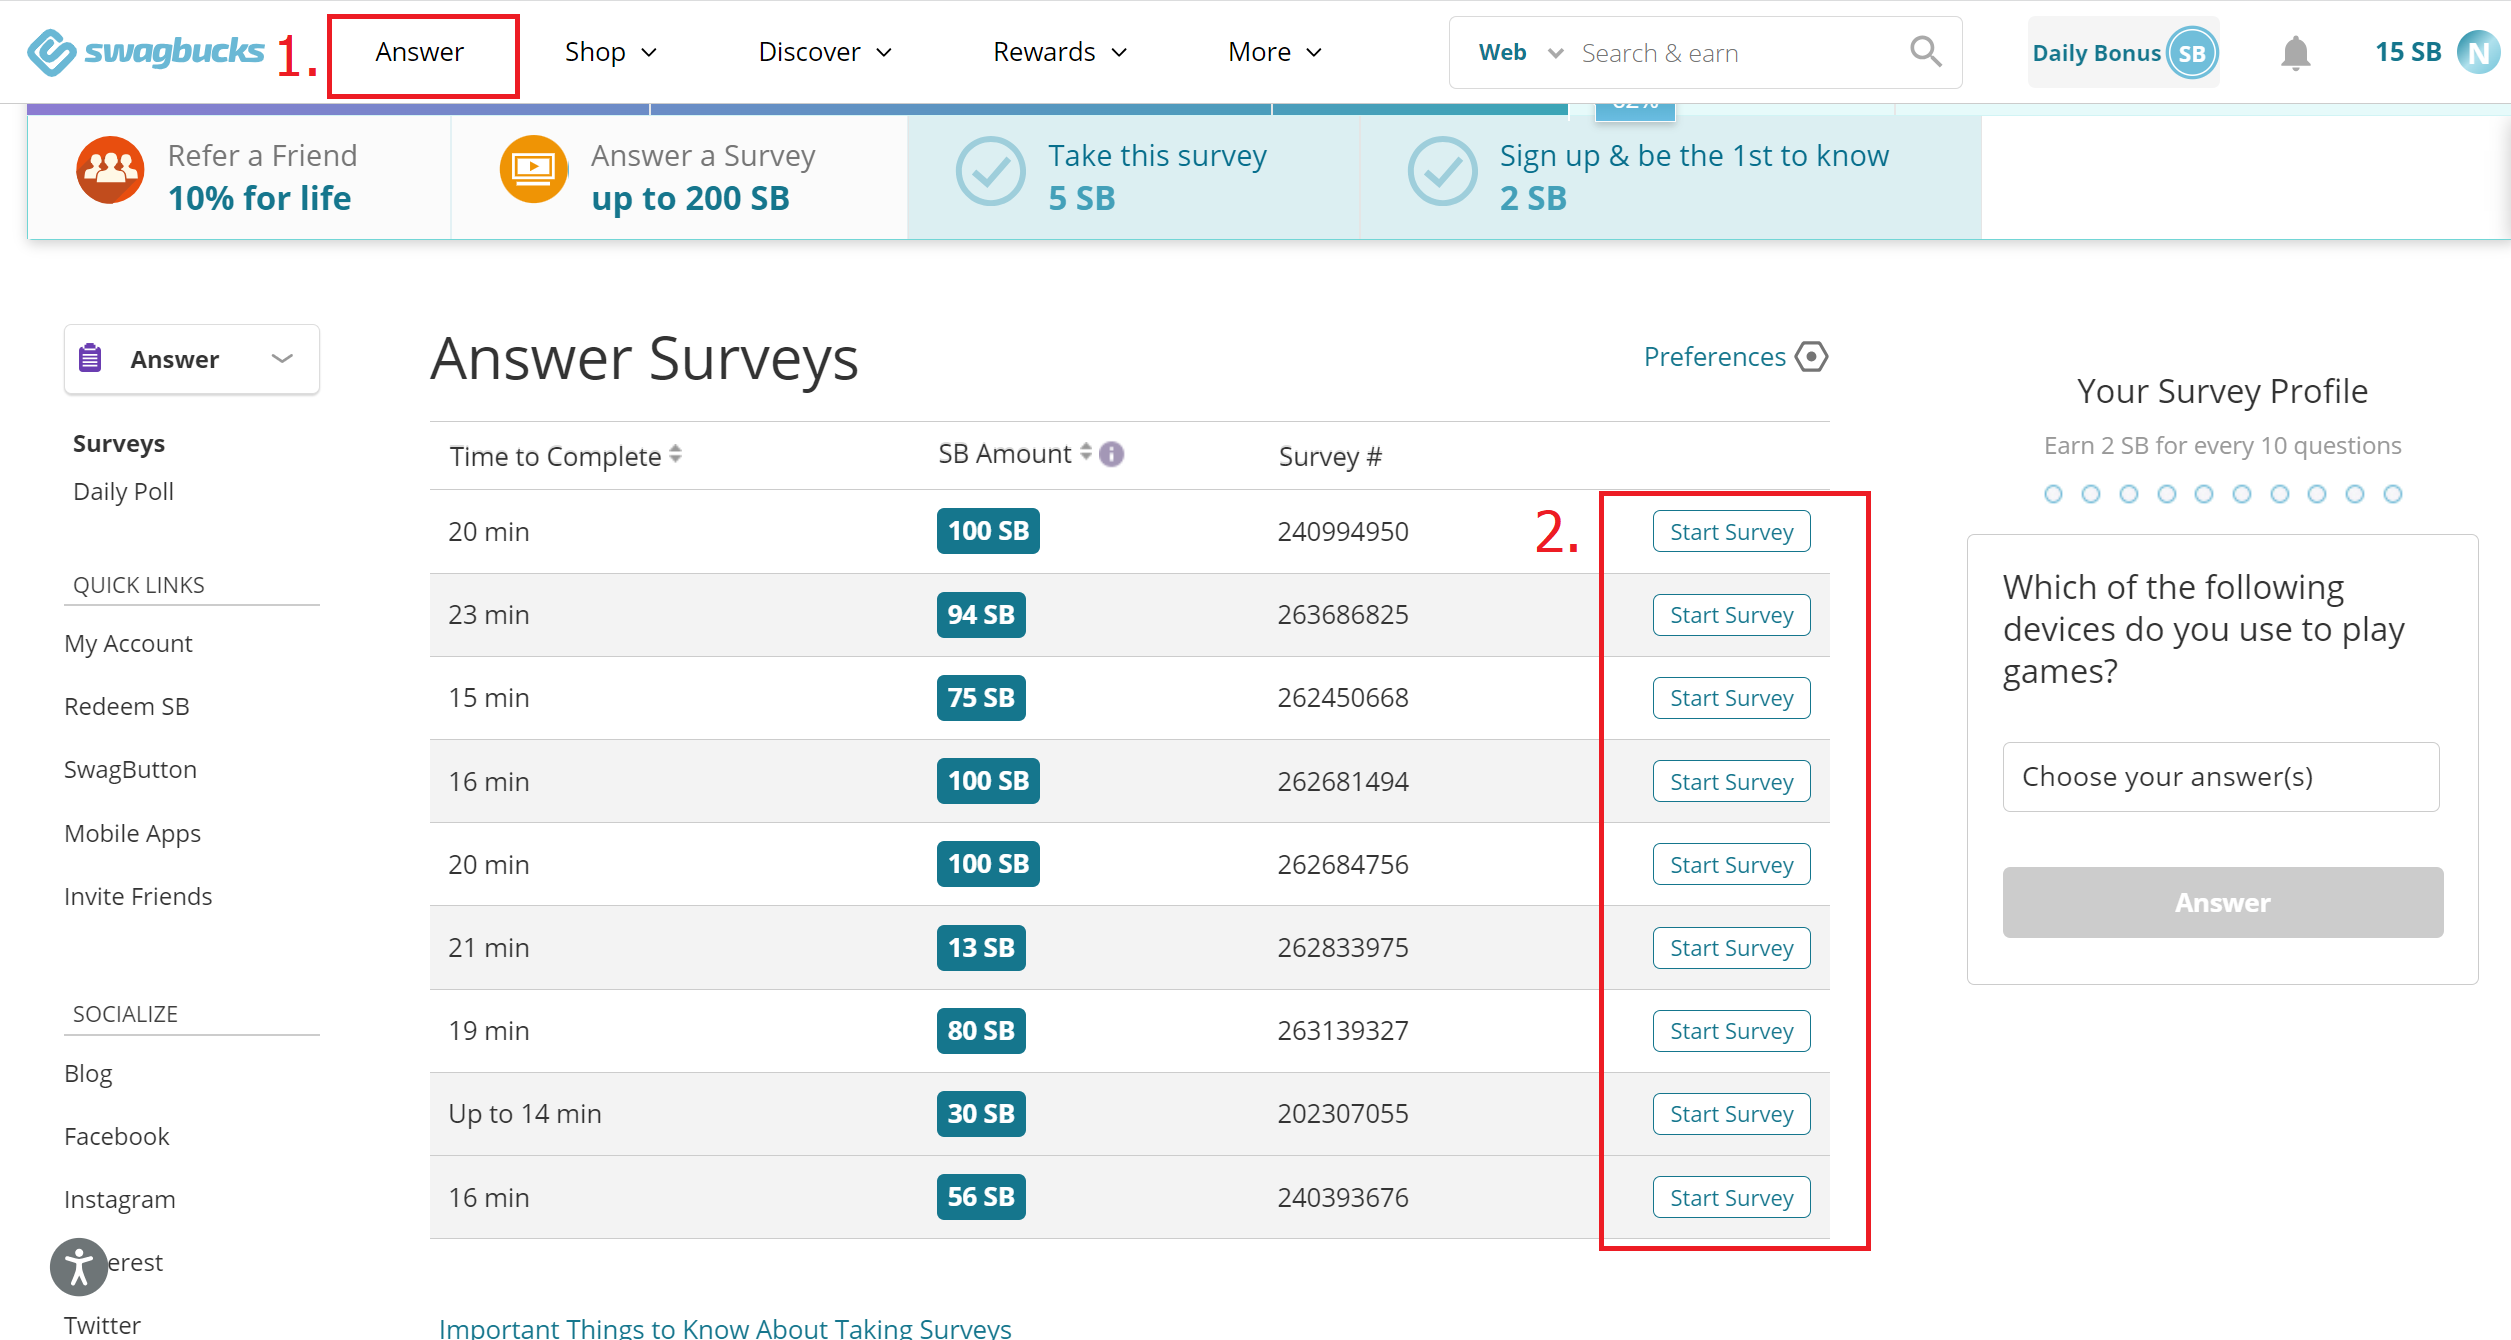Open Mobile Apps quick link
2511x1340 pixels.
(x=132, y=833)
